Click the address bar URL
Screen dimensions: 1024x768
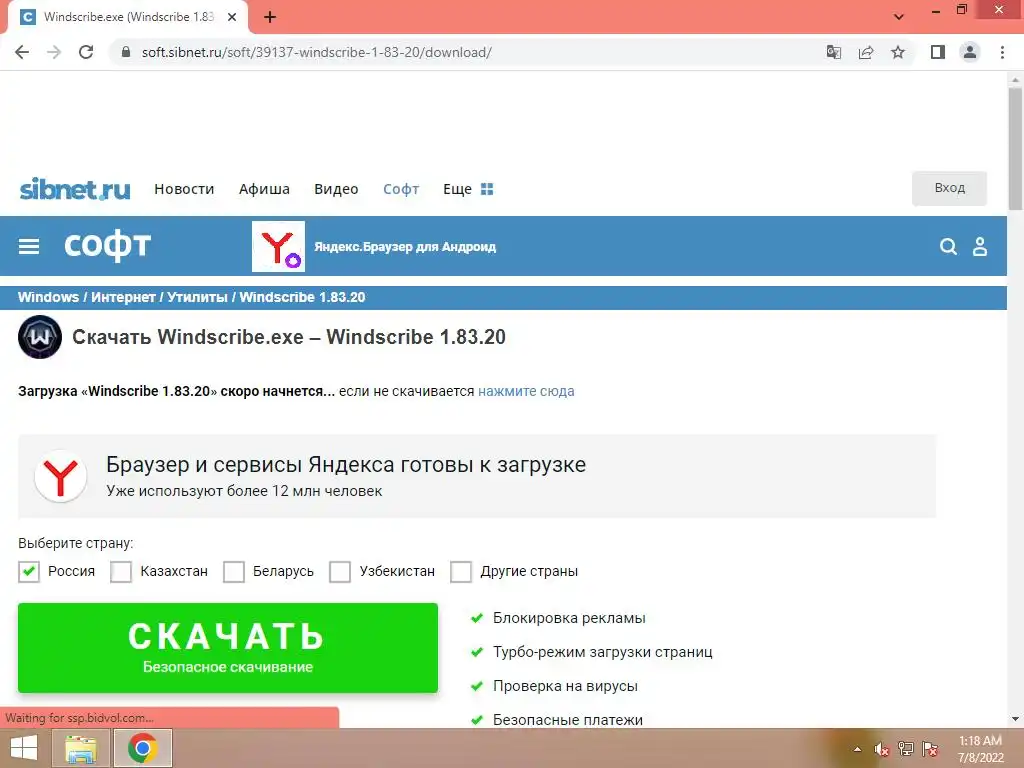coord(317,52)
